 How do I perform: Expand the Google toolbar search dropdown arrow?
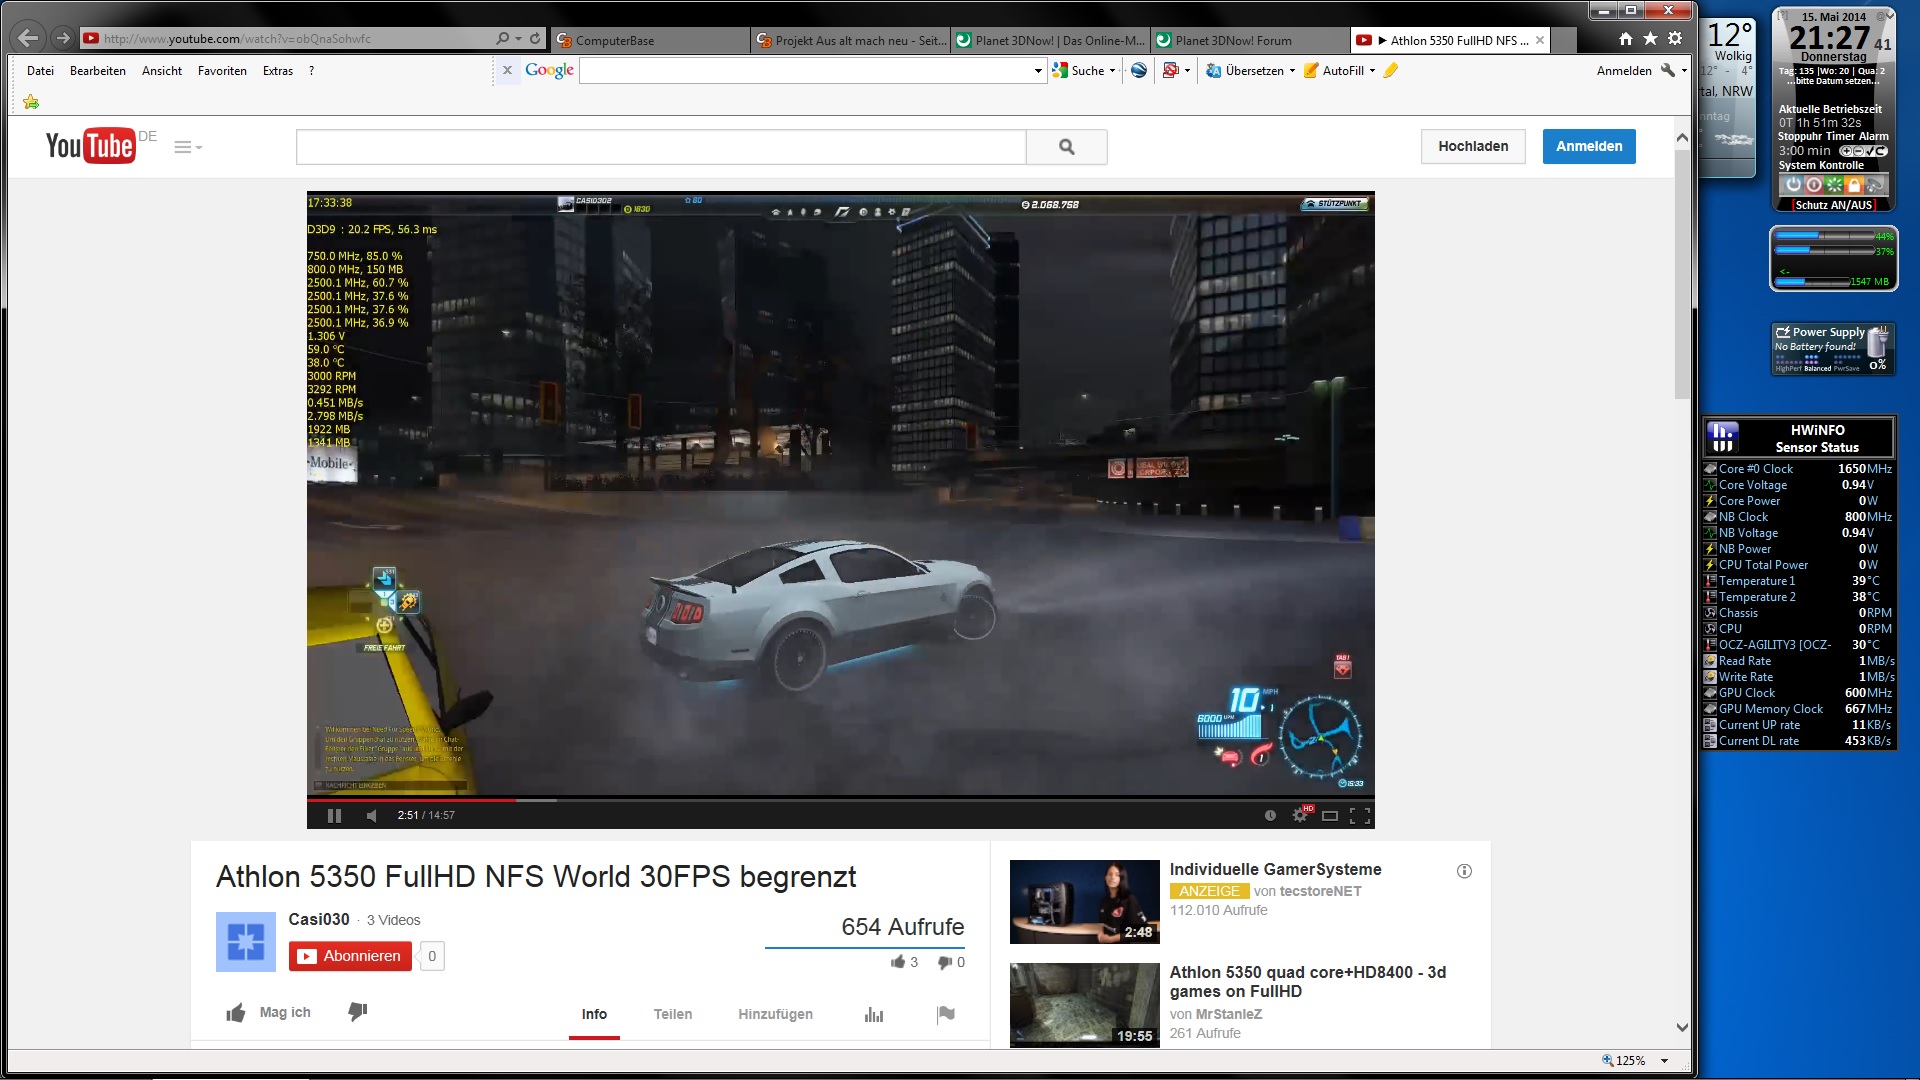pos(1037,71)
